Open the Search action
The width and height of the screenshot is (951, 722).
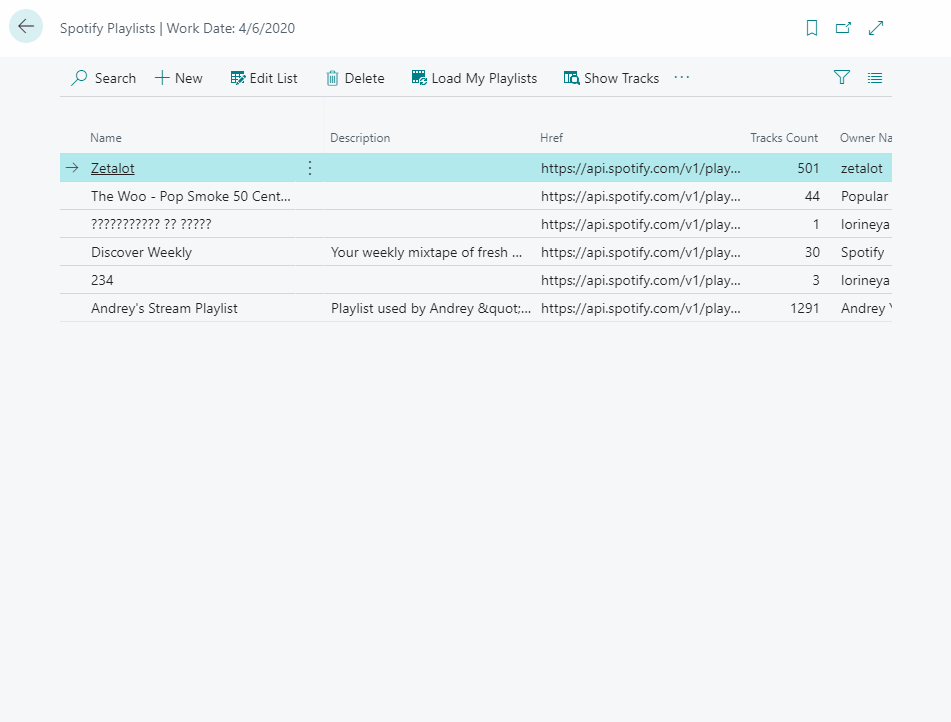point(104,78)
